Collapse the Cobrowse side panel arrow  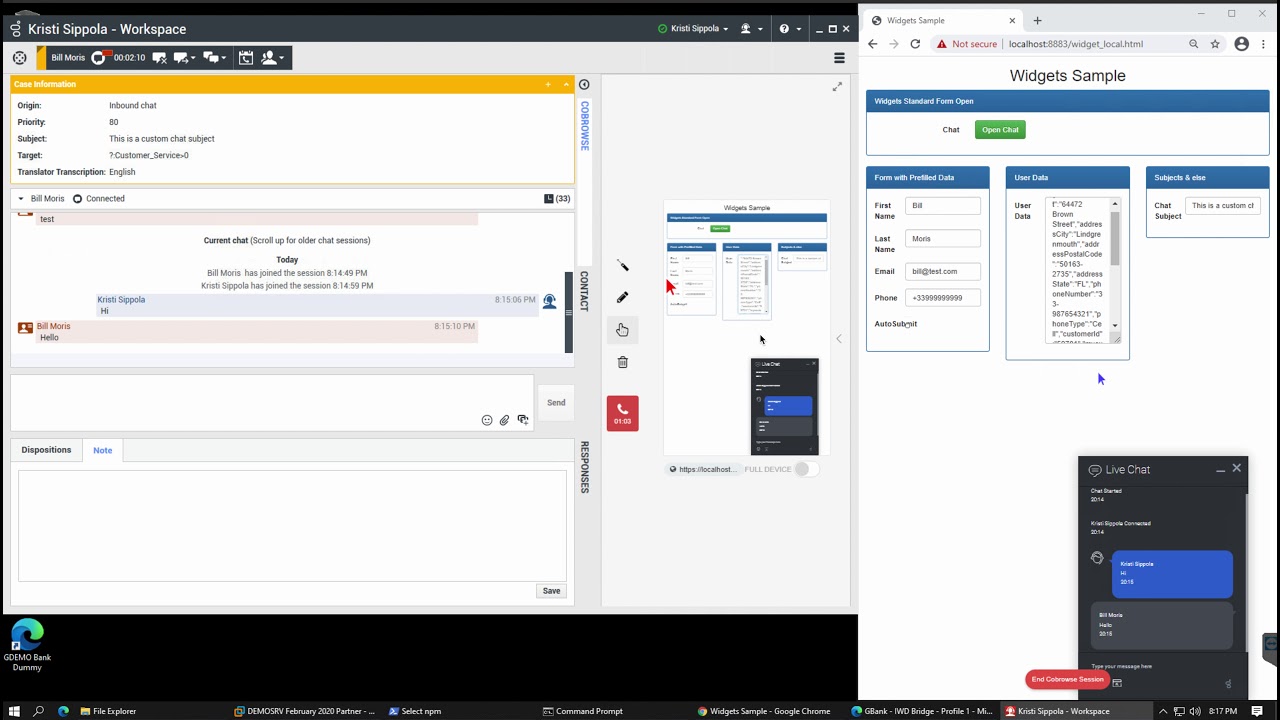tap(585, 84)
